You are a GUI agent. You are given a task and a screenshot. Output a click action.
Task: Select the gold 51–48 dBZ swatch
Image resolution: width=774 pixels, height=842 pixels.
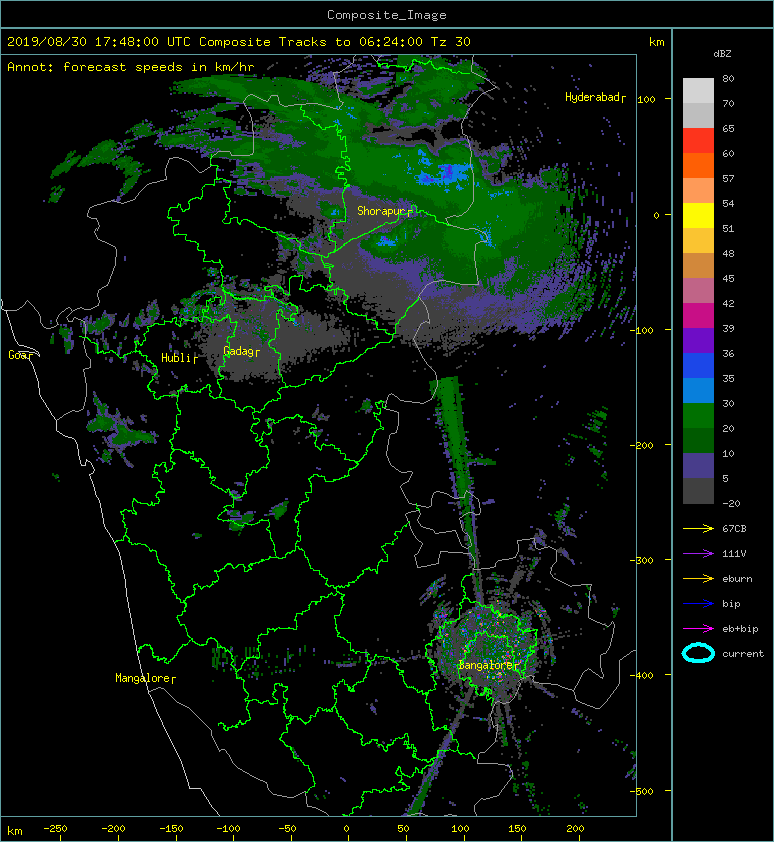pyautogui.click(x=698, y=240)
